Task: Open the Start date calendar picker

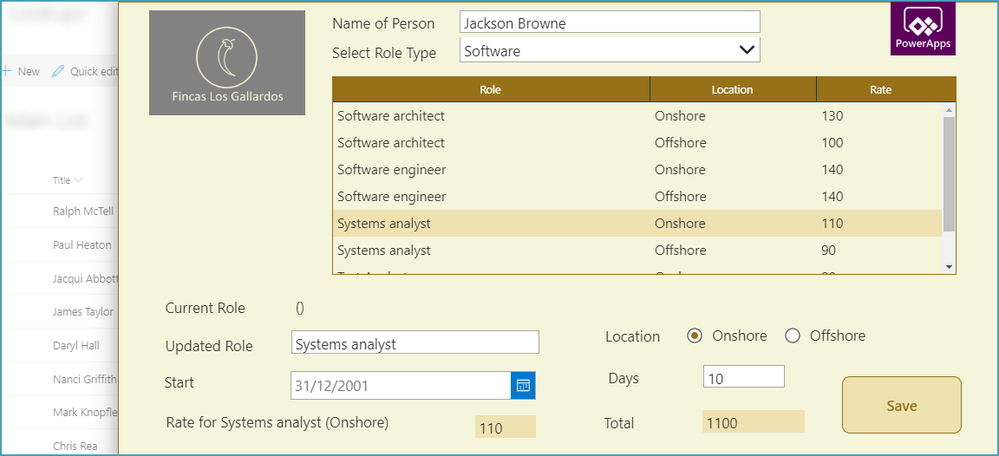Action: click(x=524, y=385)
